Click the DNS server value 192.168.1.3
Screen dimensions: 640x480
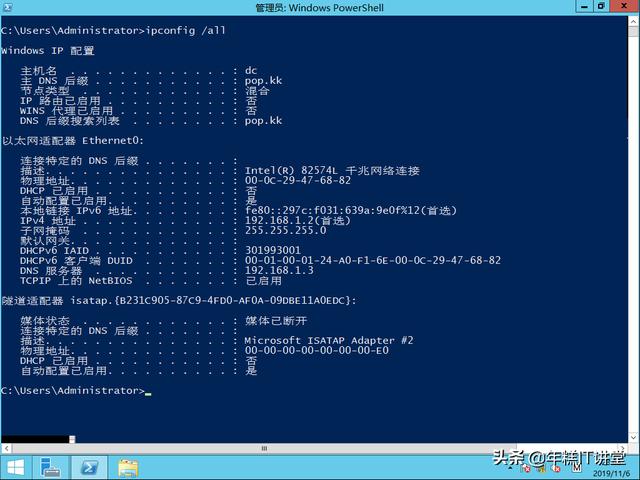[x=279, y=270]
